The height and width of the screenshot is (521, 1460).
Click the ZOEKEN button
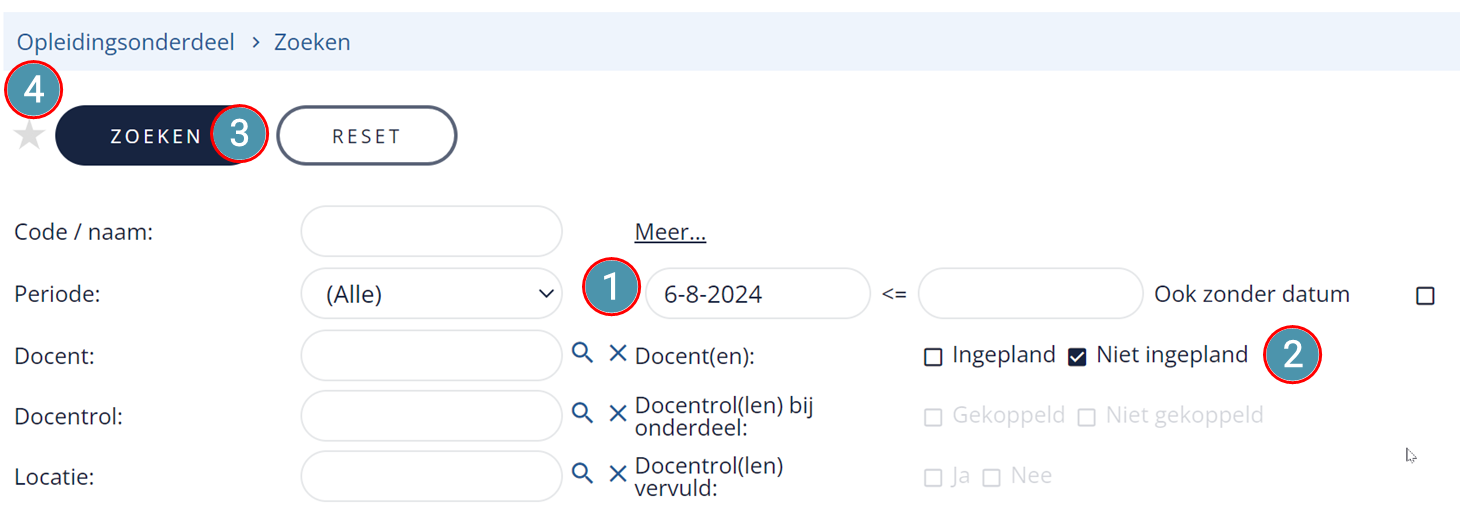click(156, 136)
